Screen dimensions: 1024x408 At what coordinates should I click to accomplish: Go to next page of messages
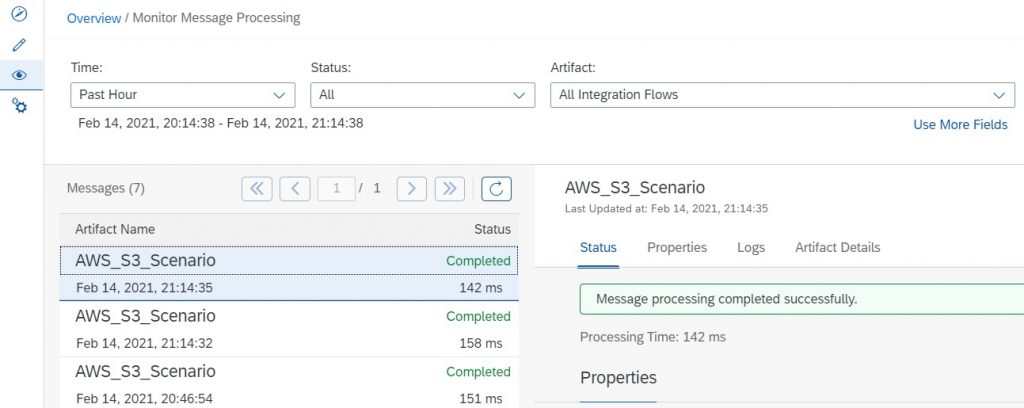411,189
